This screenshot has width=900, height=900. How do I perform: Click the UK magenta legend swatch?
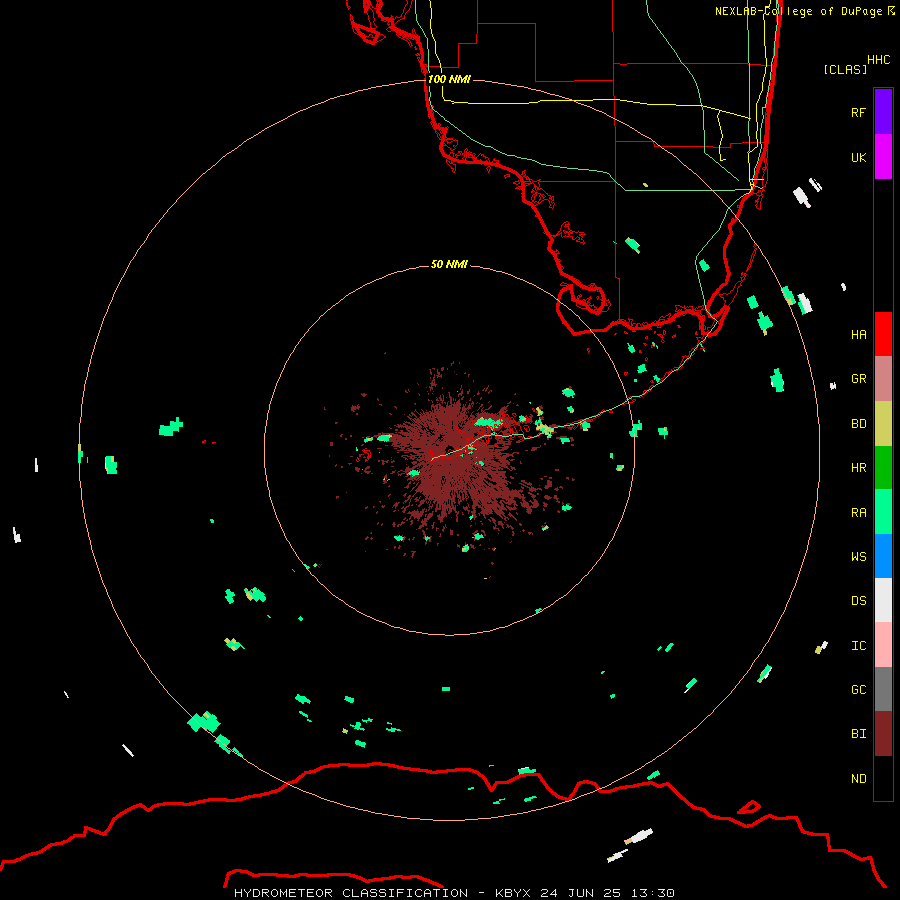[x=883, y=157]
